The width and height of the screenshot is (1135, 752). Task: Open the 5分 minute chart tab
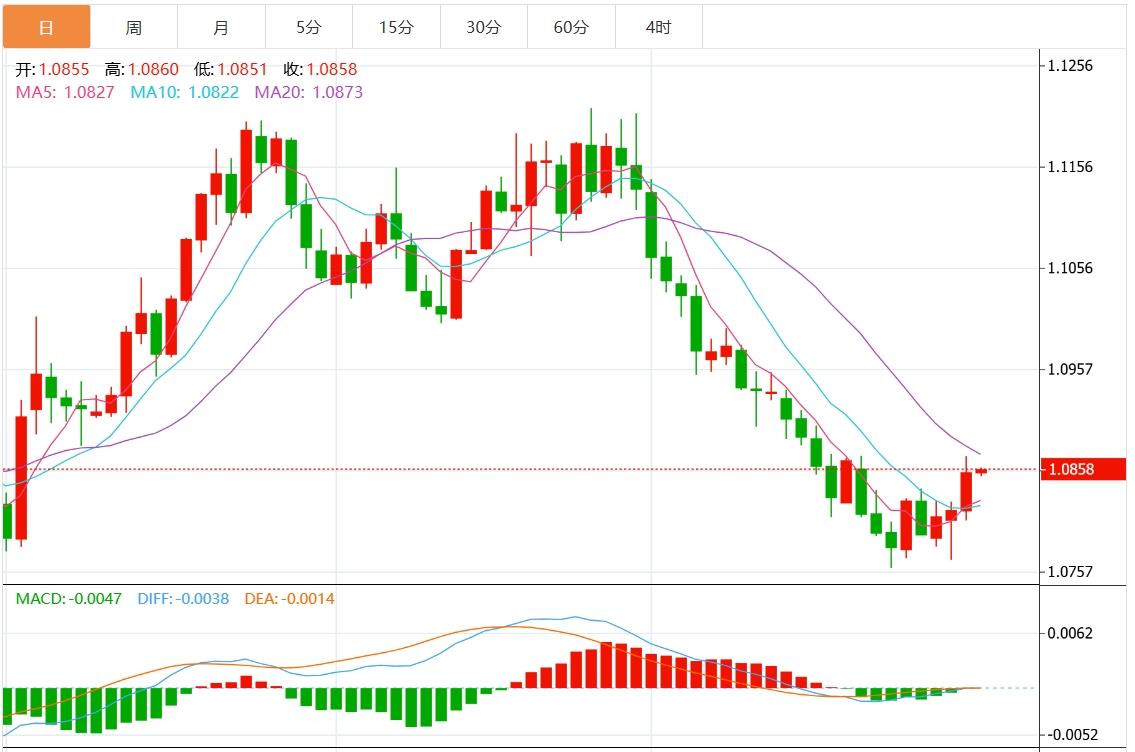click(x=309, y=27)
